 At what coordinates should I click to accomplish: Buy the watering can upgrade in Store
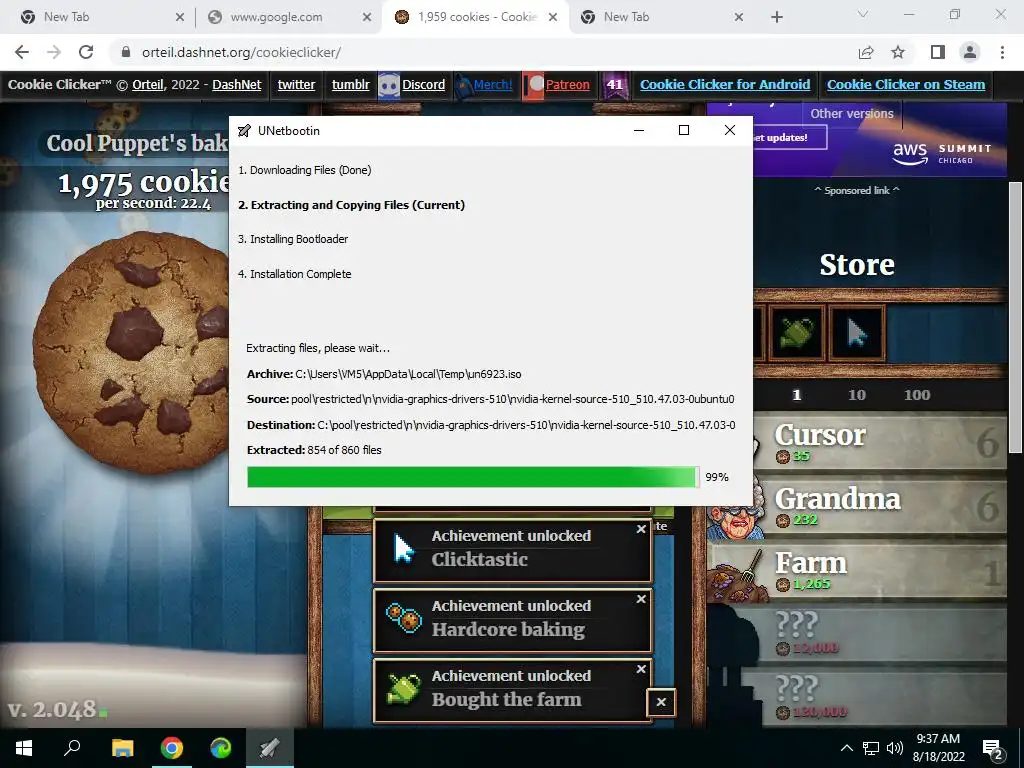tap(796, 332)
